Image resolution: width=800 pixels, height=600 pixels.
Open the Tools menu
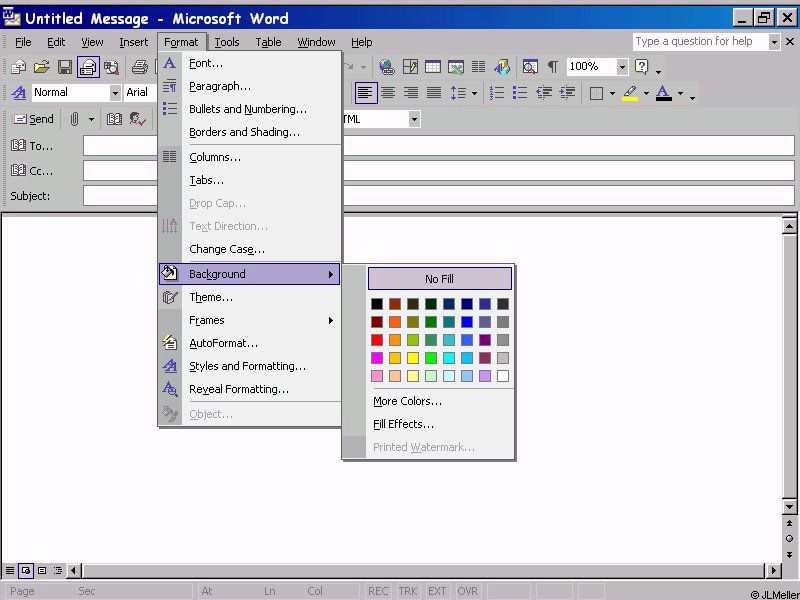pyautogui.click(x=227, y=42)
